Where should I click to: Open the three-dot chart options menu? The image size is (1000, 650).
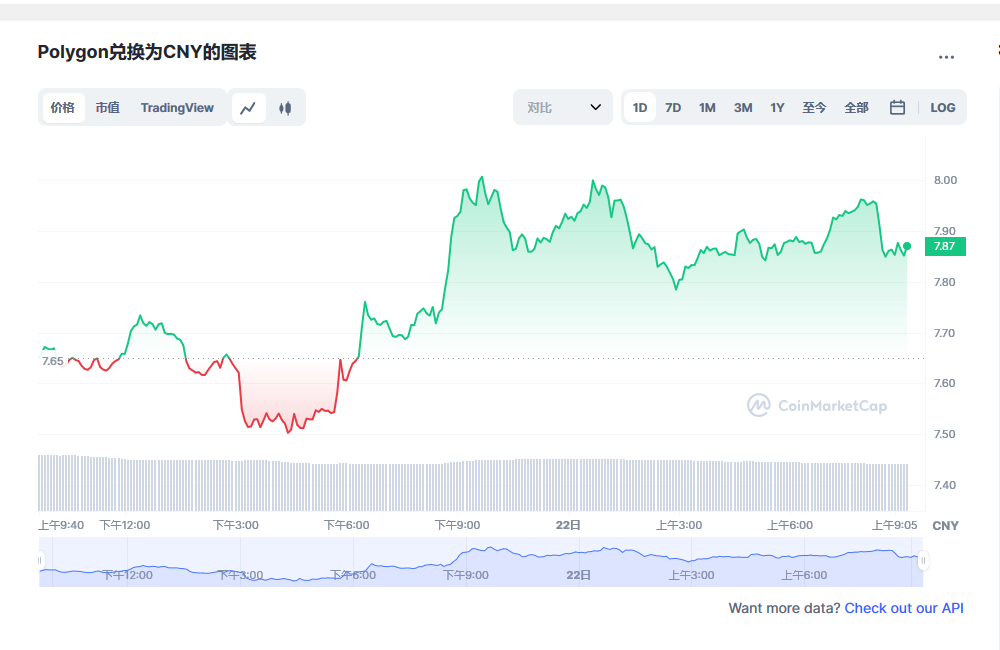pos(945,57)
